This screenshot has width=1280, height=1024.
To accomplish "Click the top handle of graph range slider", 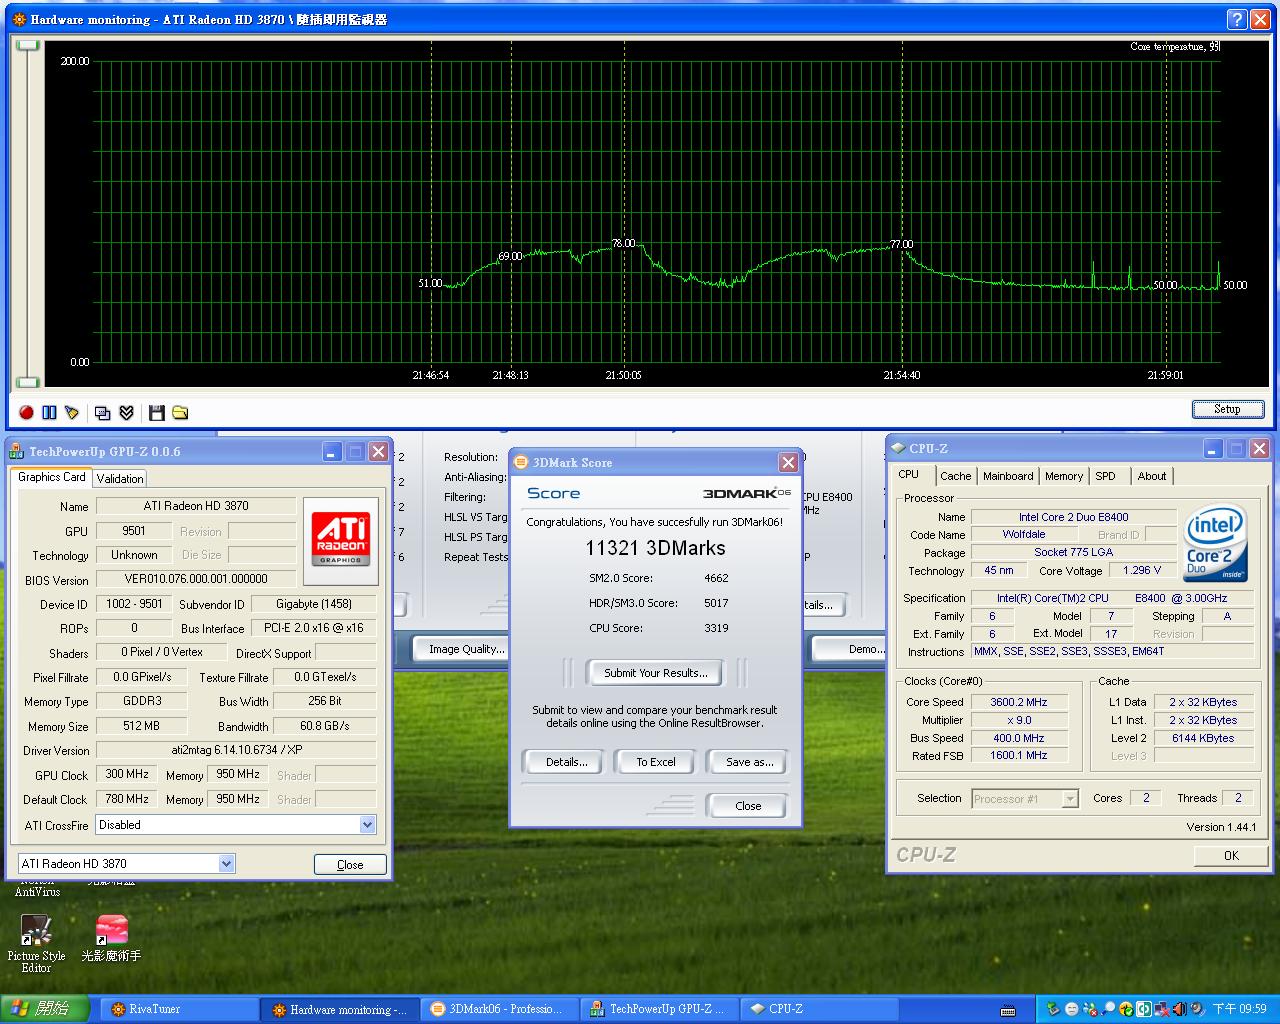I will (28, 46).
